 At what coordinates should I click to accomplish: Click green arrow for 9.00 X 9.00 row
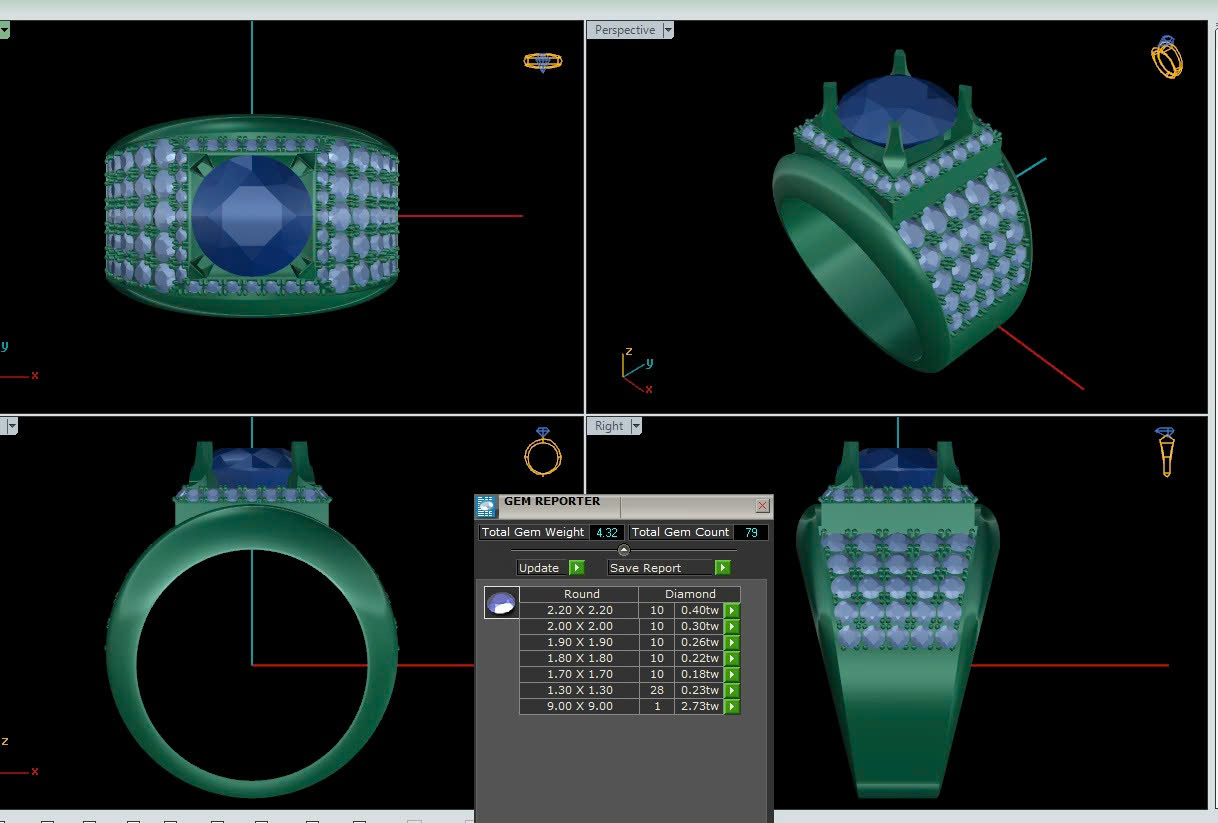tap(732, 706)
